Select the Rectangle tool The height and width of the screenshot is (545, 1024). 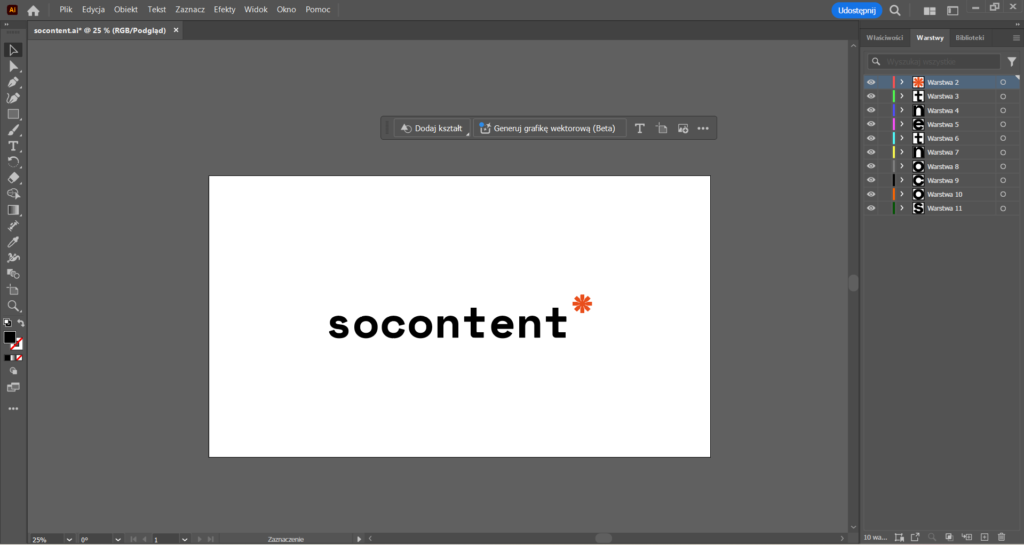[x=13, y=114]
